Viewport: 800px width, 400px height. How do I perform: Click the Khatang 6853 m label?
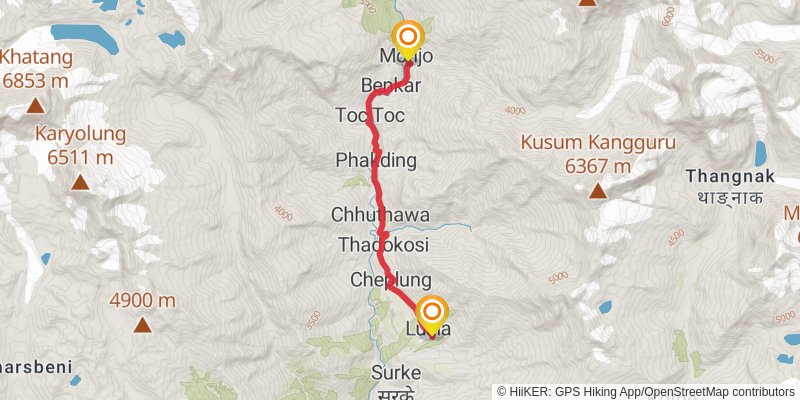(36, 69)
